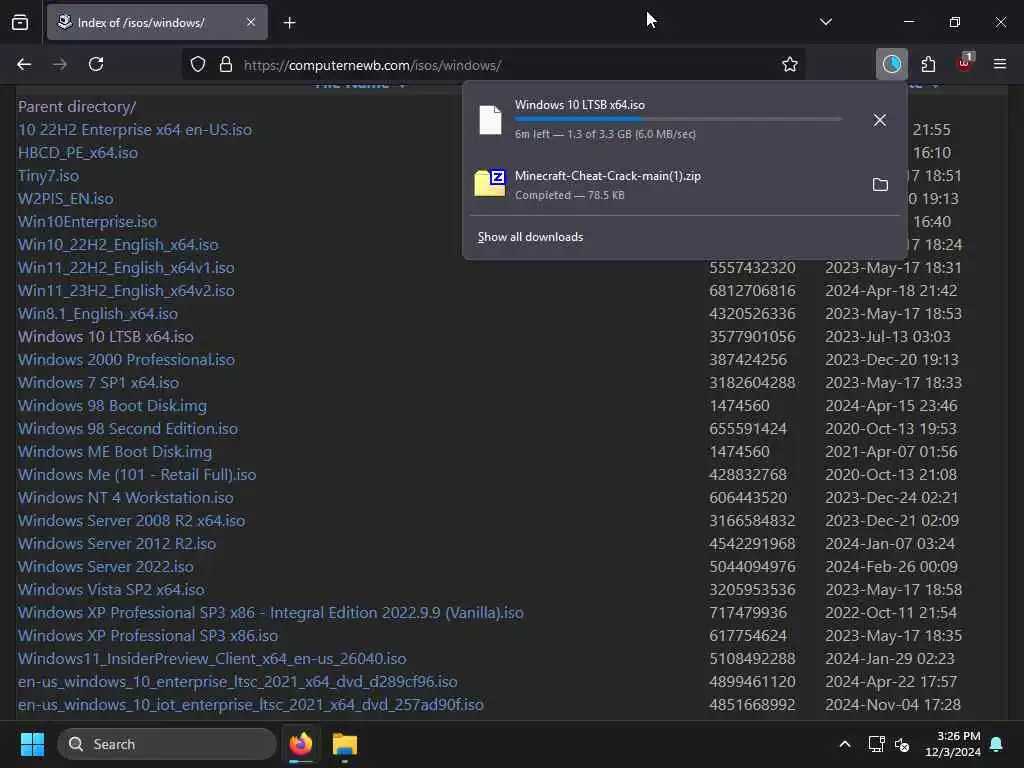Download Windows XP Professional SP3 x86.iso
Screen dimensions: 1024x768
click(x=148, y=635)
